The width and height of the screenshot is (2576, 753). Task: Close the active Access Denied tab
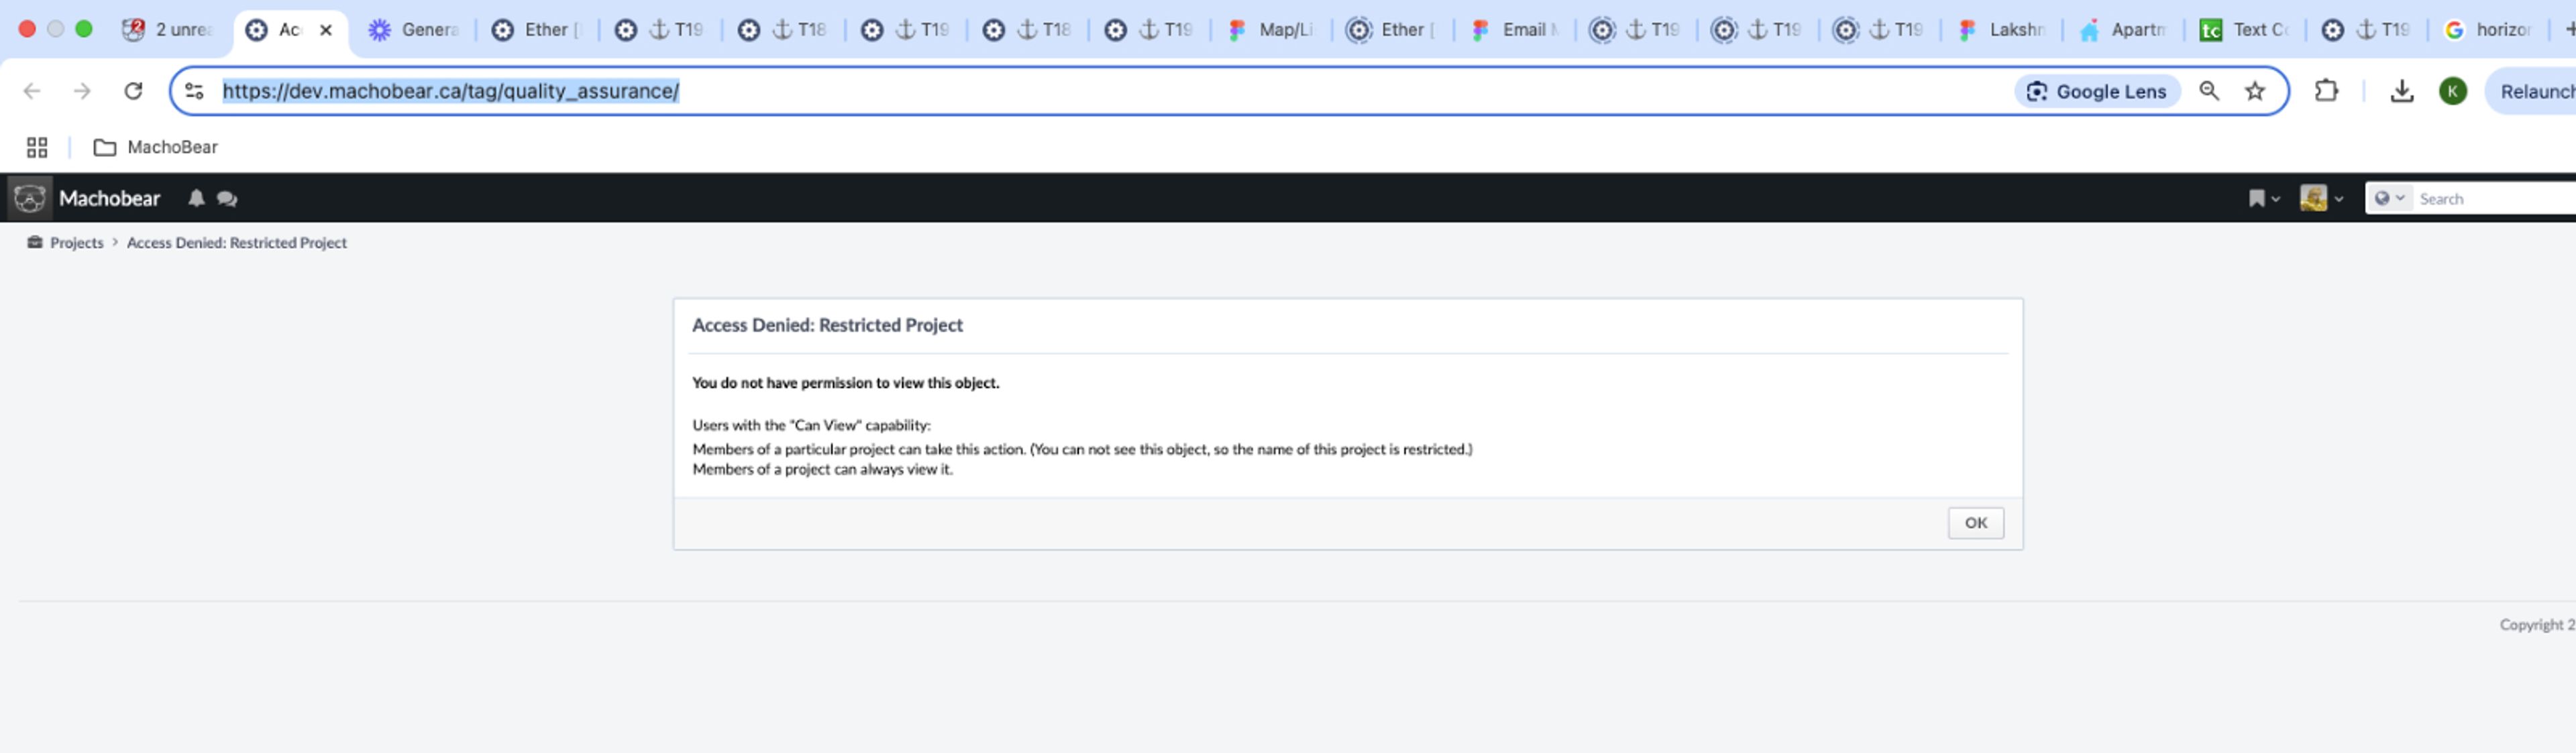[x=326, y=30]
